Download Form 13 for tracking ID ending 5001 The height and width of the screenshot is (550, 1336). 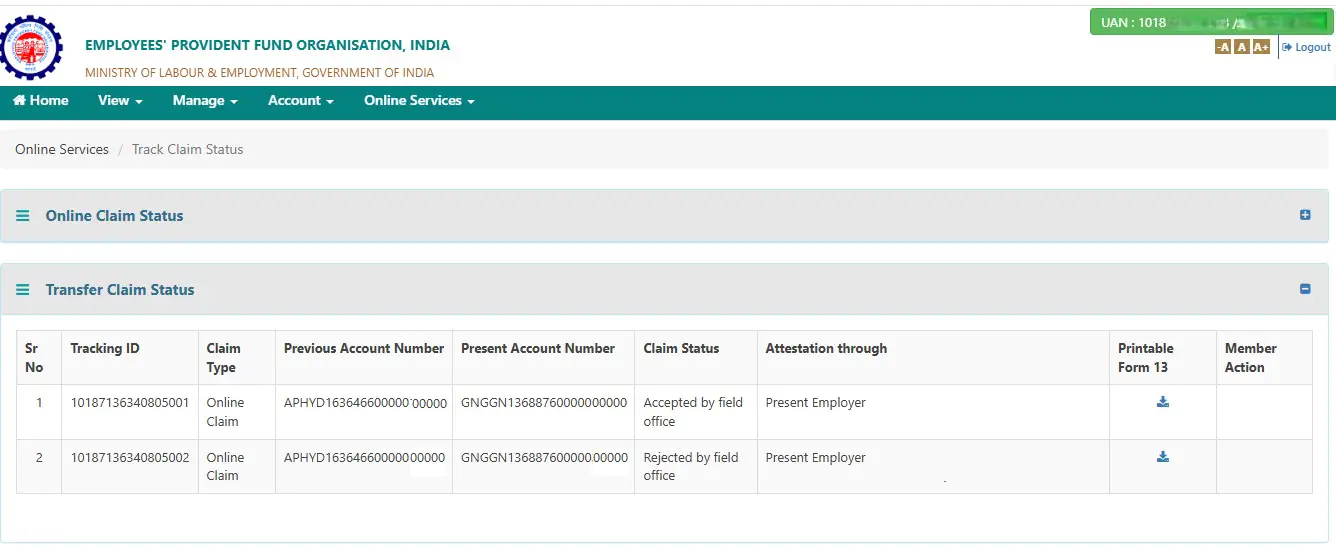pos(1163,402)
